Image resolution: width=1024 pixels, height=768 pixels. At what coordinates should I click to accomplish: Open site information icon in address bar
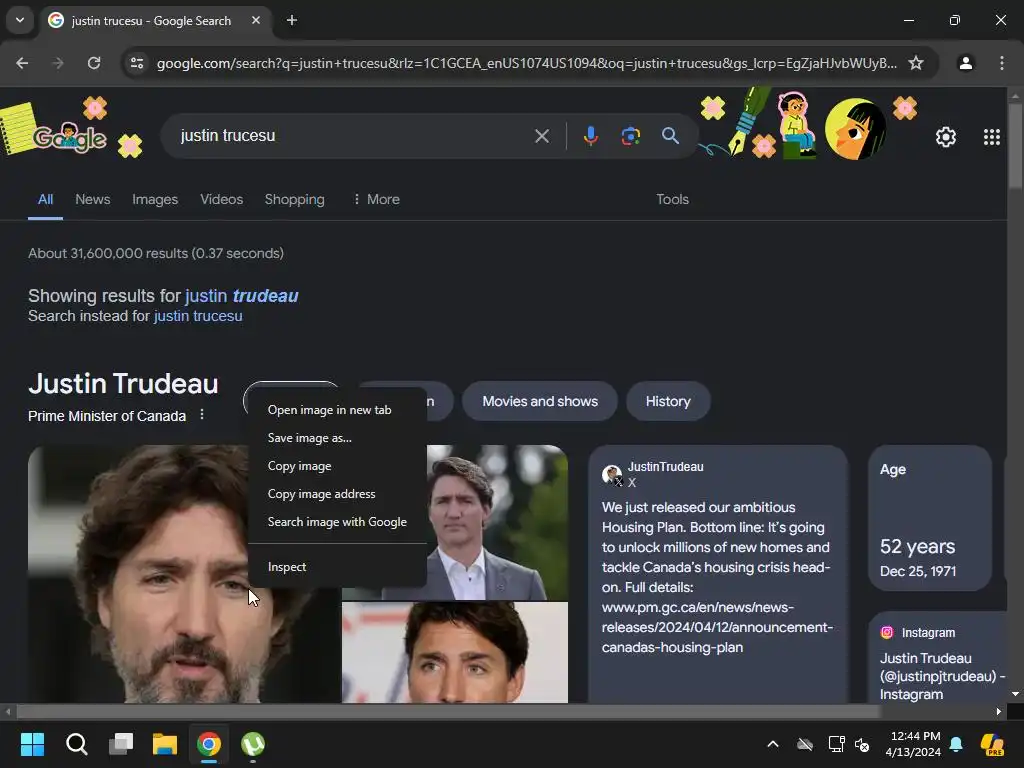137,63
